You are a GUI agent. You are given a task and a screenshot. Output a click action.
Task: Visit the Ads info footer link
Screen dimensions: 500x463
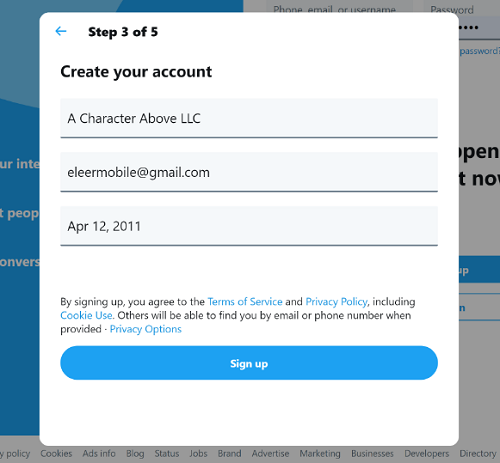click(x=99, y=454)
